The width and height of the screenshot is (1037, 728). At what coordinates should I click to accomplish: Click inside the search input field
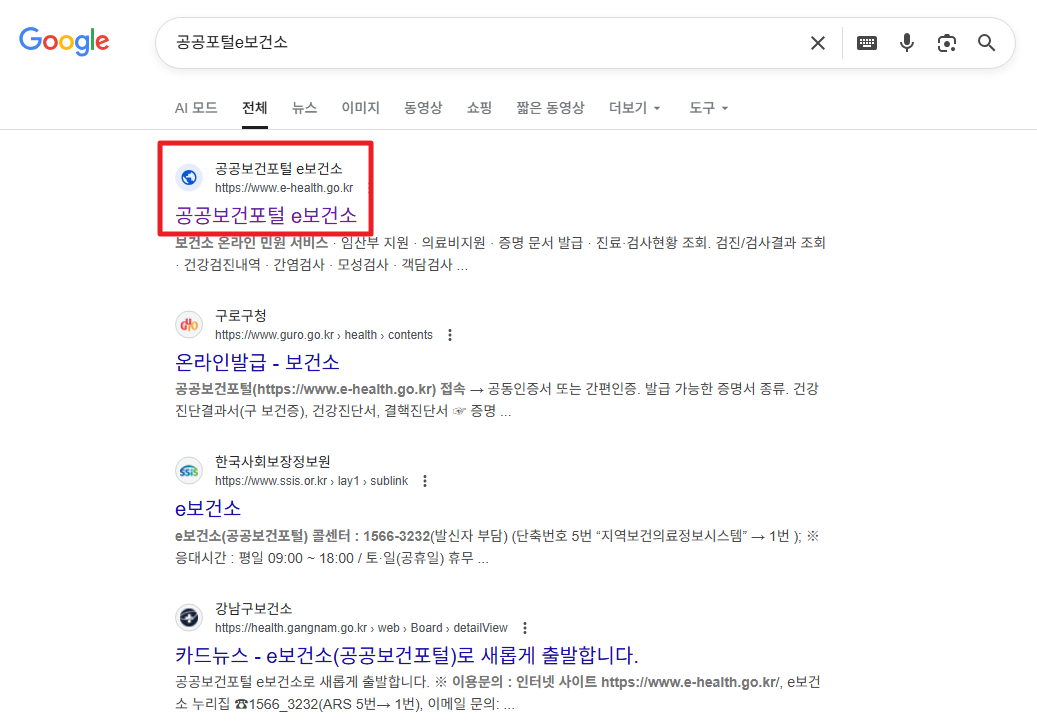click(x=450, y=43)
